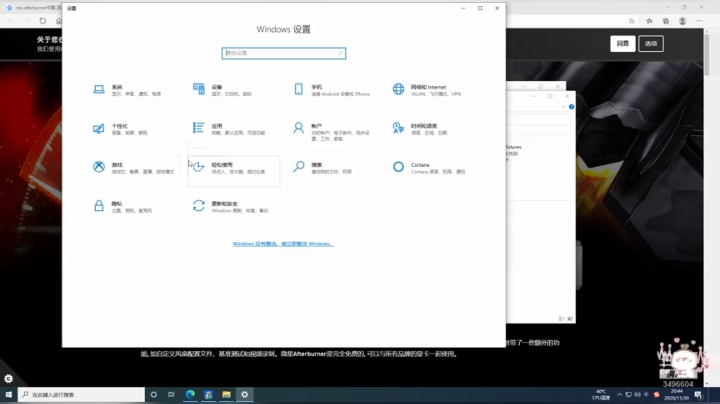The image size is (720, 404).
Task: Open the 轻松使用 (Ease of Access) category
Action: point(234,170)
